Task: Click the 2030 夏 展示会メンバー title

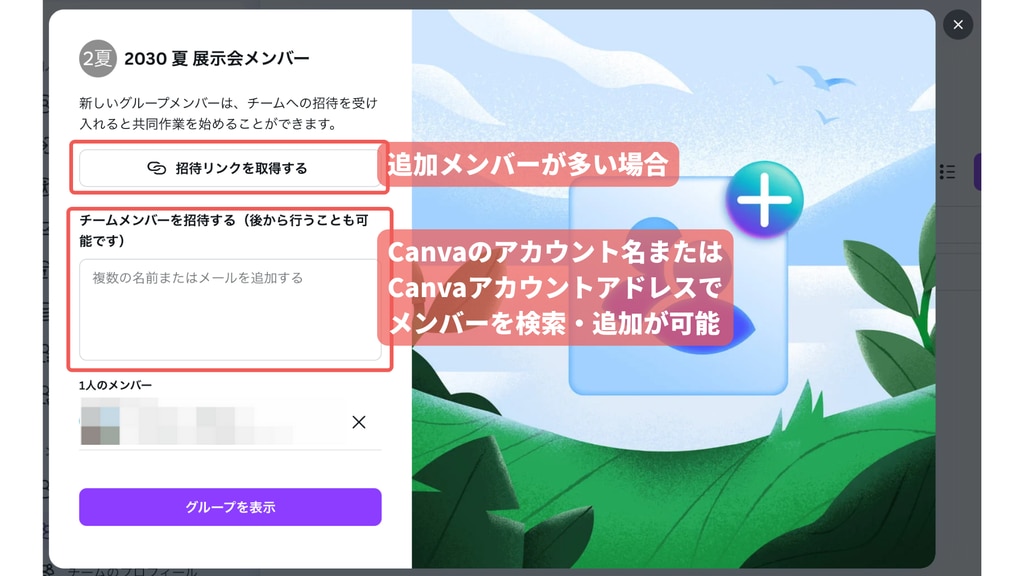Action: coord(217,59)
